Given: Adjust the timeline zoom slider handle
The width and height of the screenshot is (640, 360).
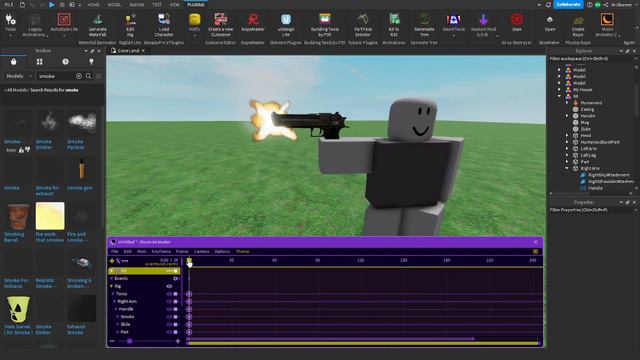Looking at the screenshot, I should point(129,341).
